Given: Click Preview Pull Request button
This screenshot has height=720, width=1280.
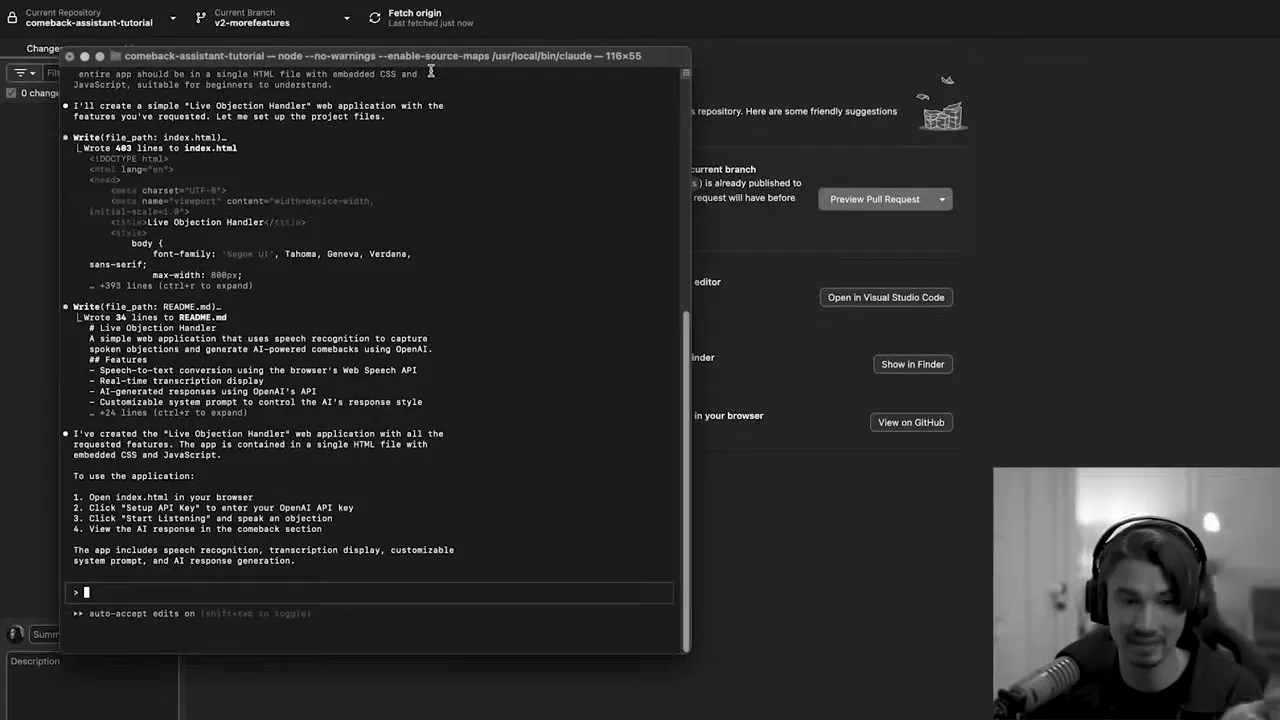Looking at the screenshot, I should click(875, 199).
